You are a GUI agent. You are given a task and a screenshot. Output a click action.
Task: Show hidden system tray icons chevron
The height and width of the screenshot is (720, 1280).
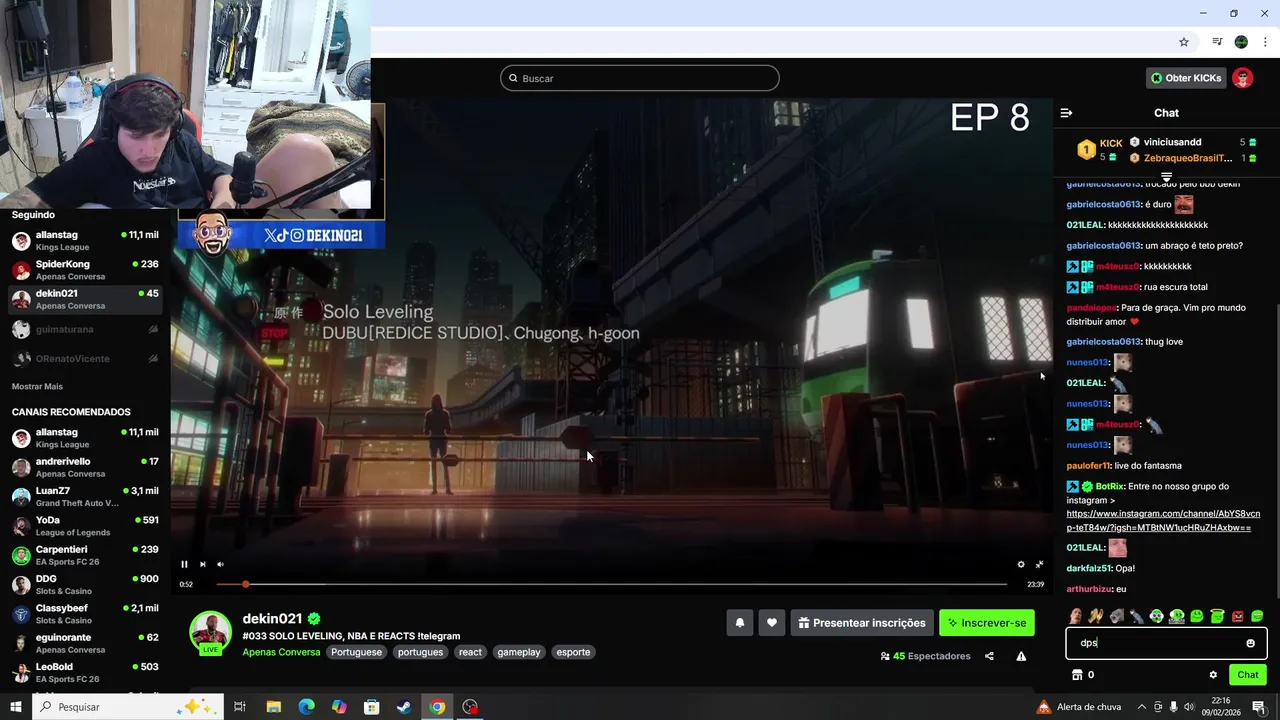click(1142, 707)
